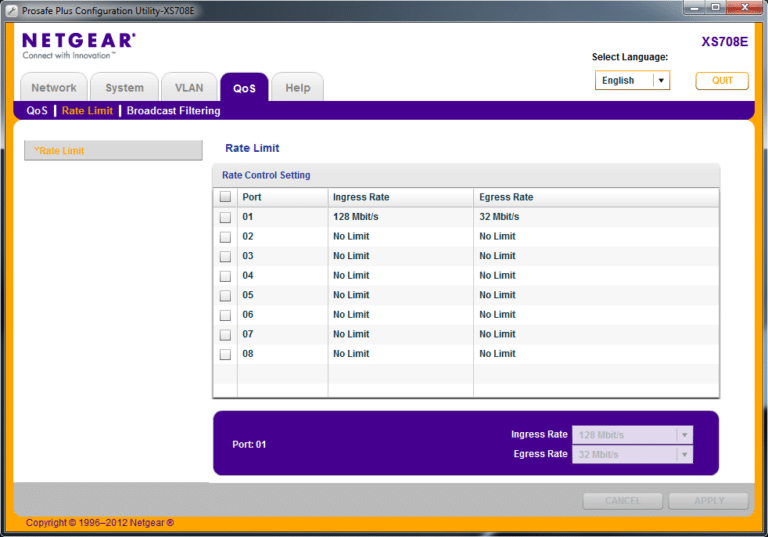Check the box for port 01
This screenshot has width=768, height=537.
(225, 217)
